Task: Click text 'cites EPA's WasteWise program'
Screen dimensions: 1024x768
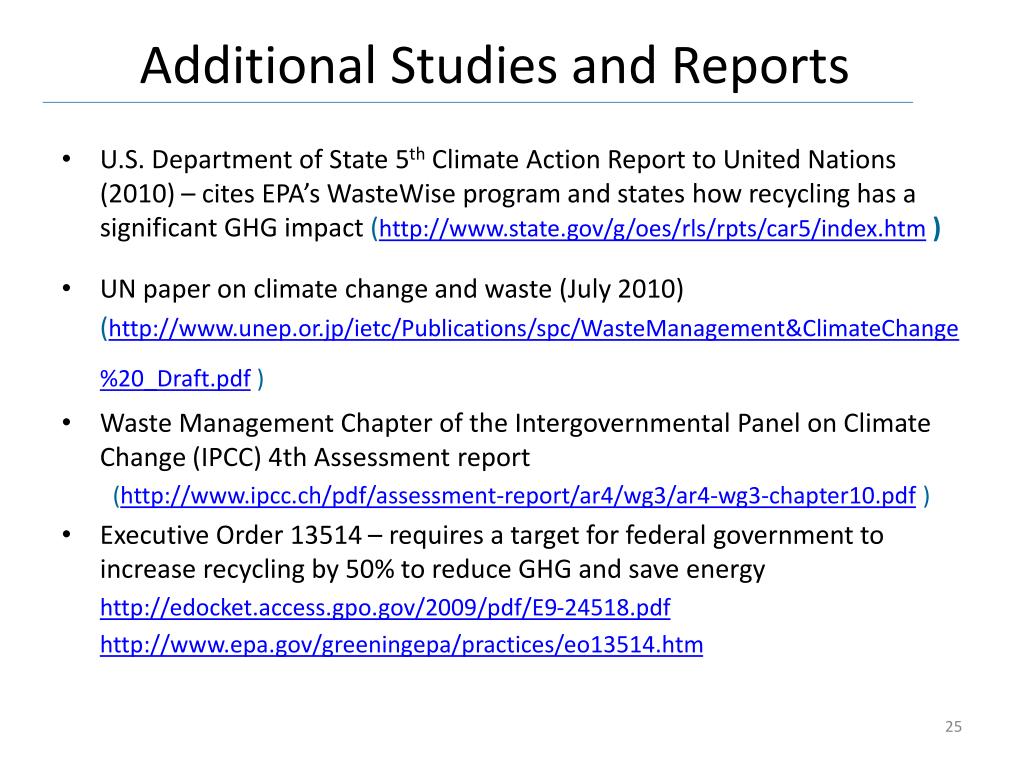Action: point(381,194)
